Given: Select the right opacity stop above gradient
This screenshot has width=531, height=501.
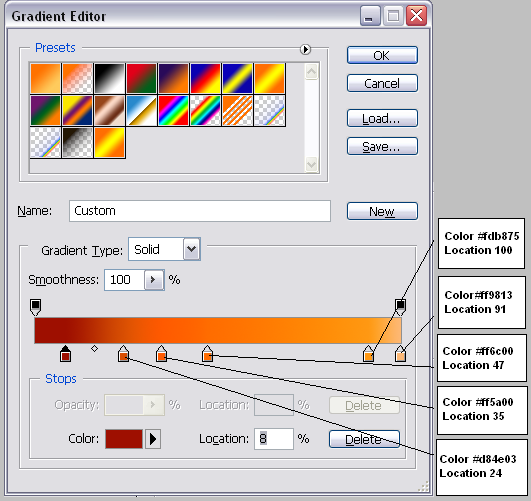Looking at the screenshot, I should click(x=400, y=307).
